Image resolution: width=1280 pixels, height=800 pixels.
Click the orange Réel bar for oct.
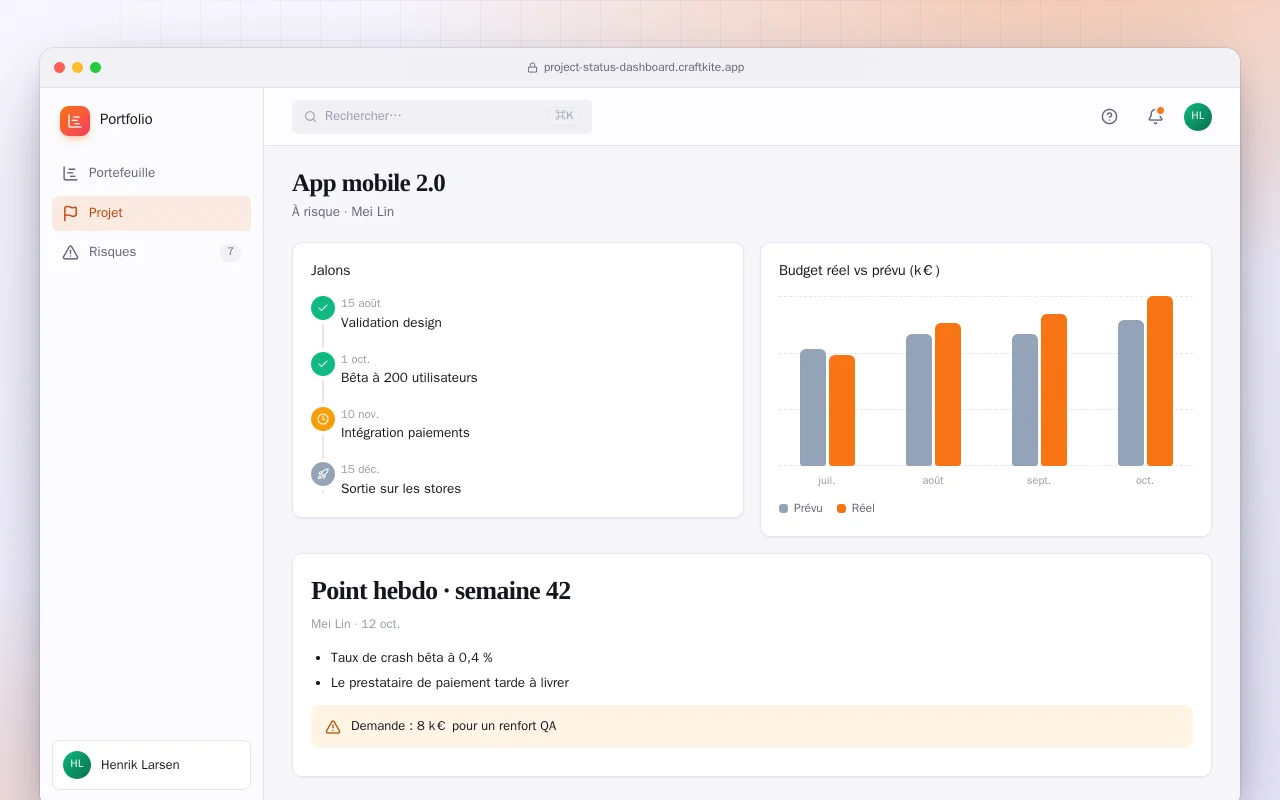pos(1160,381)
